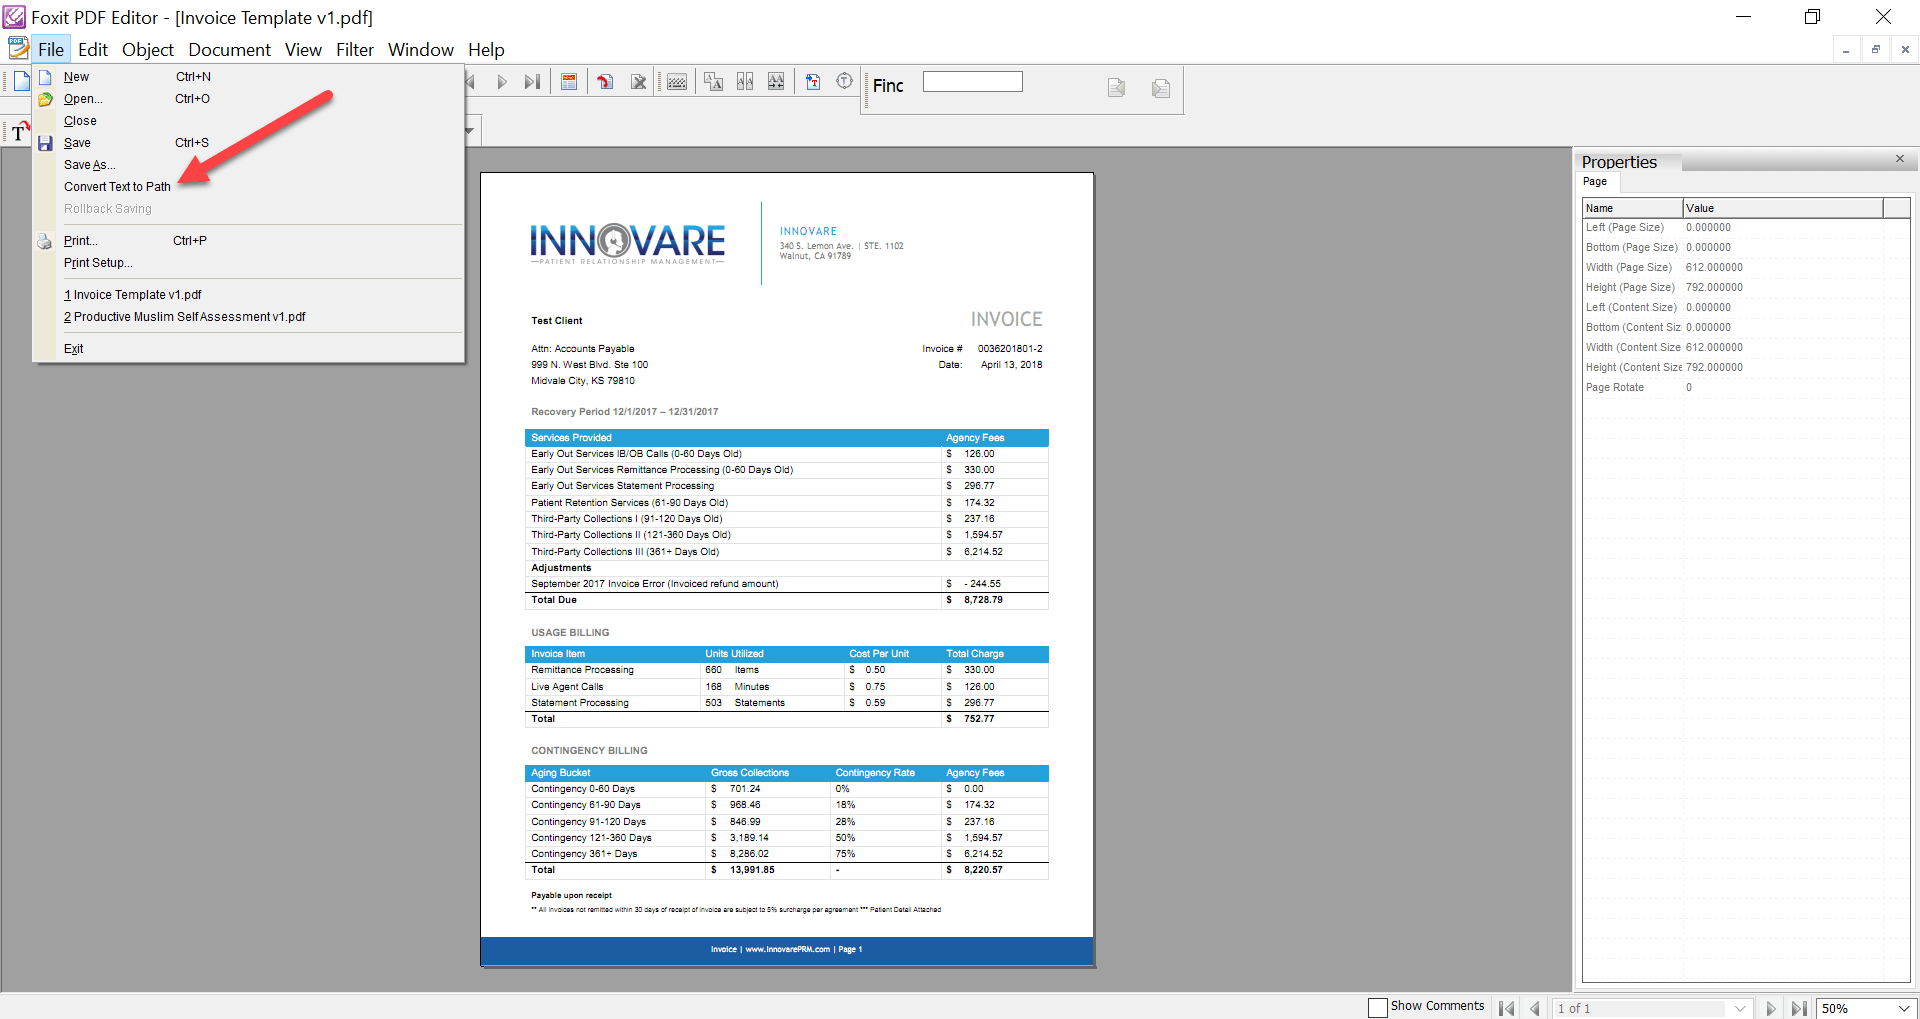Select the rotate page icon

(605, 82)
